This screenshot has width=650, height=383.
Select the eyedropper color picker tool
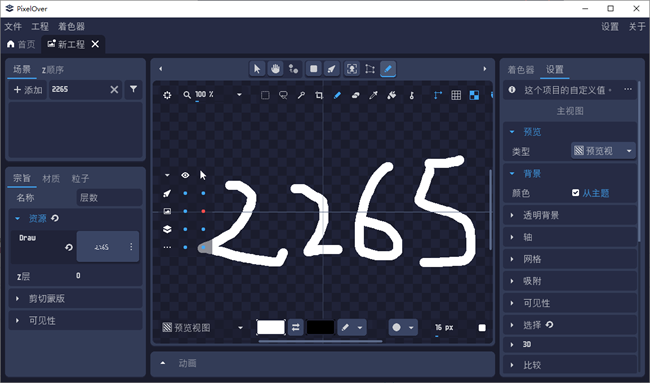tap(373, 95)
